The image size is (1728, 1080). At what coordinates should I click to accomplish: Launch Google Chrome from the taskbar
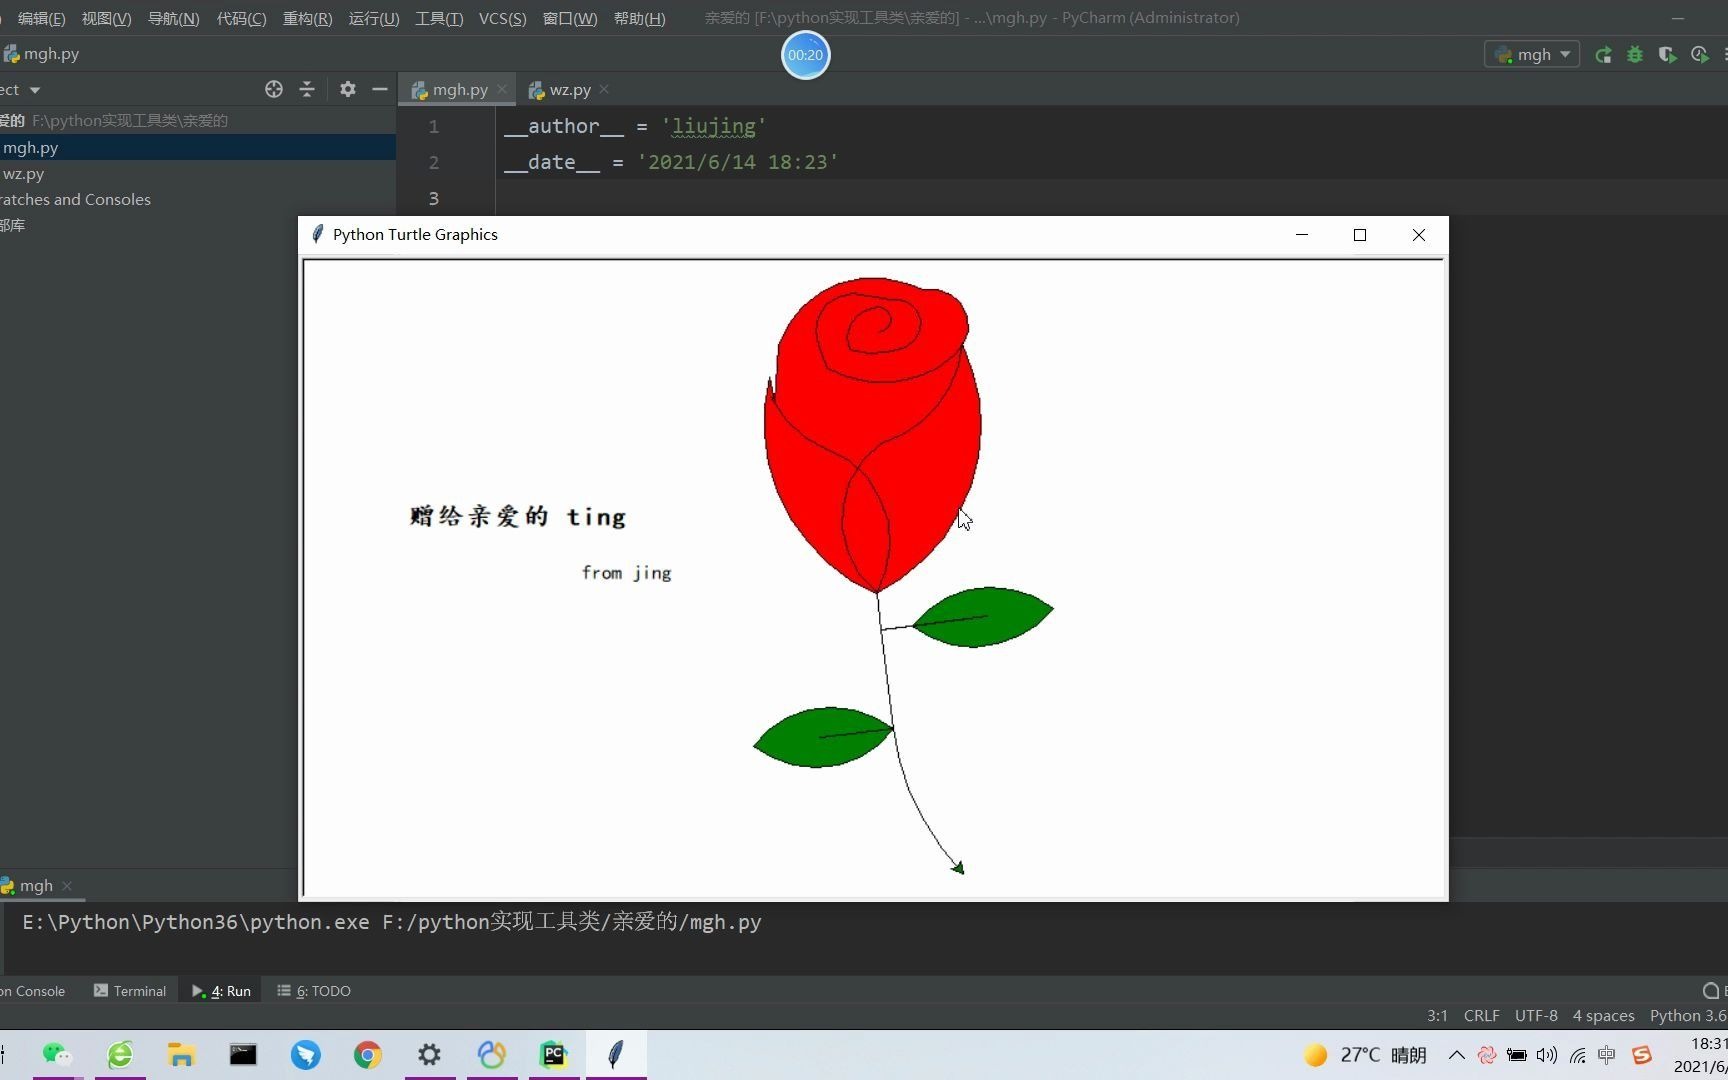tap(367, 1054)
